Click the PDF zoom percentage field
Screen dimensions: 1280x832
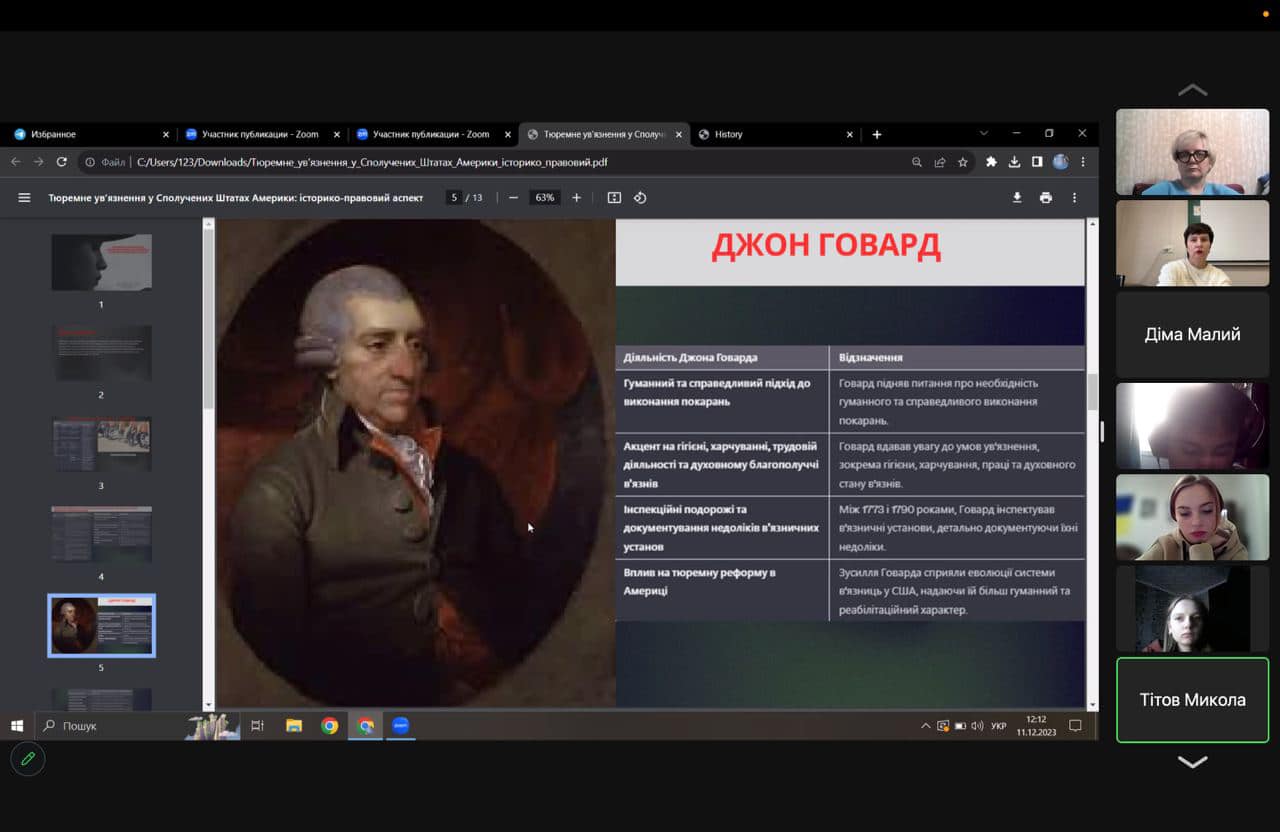[x=544, y=198]
